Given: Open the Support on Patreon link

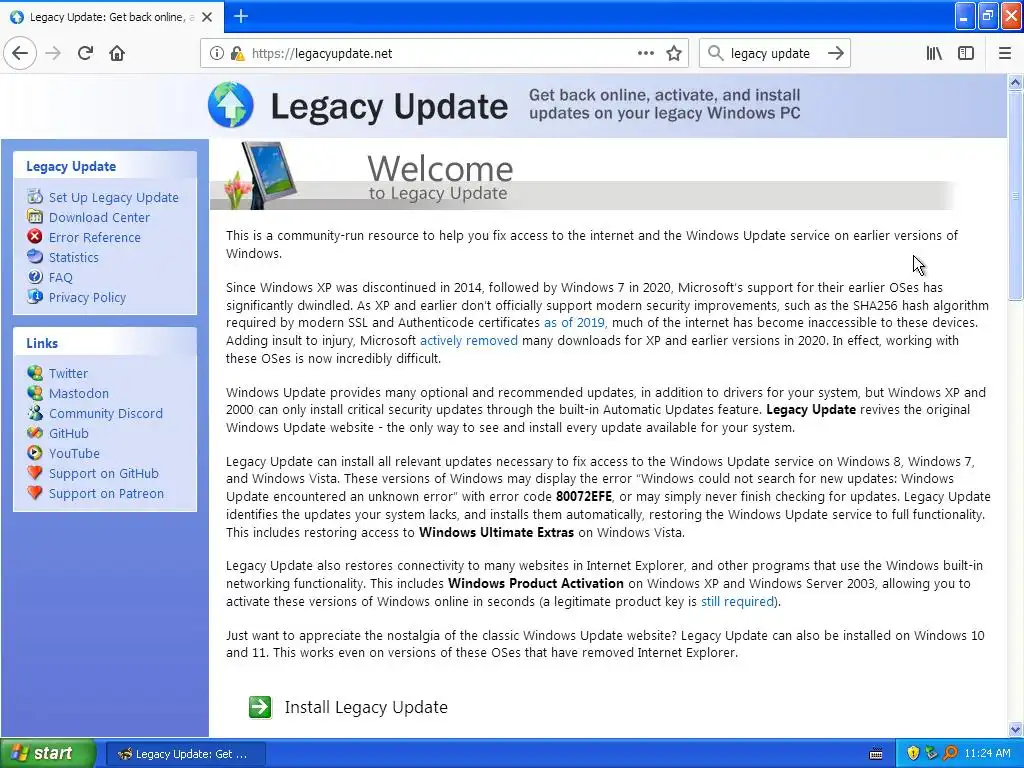Looking at the screenshot, I should (106, 494).
